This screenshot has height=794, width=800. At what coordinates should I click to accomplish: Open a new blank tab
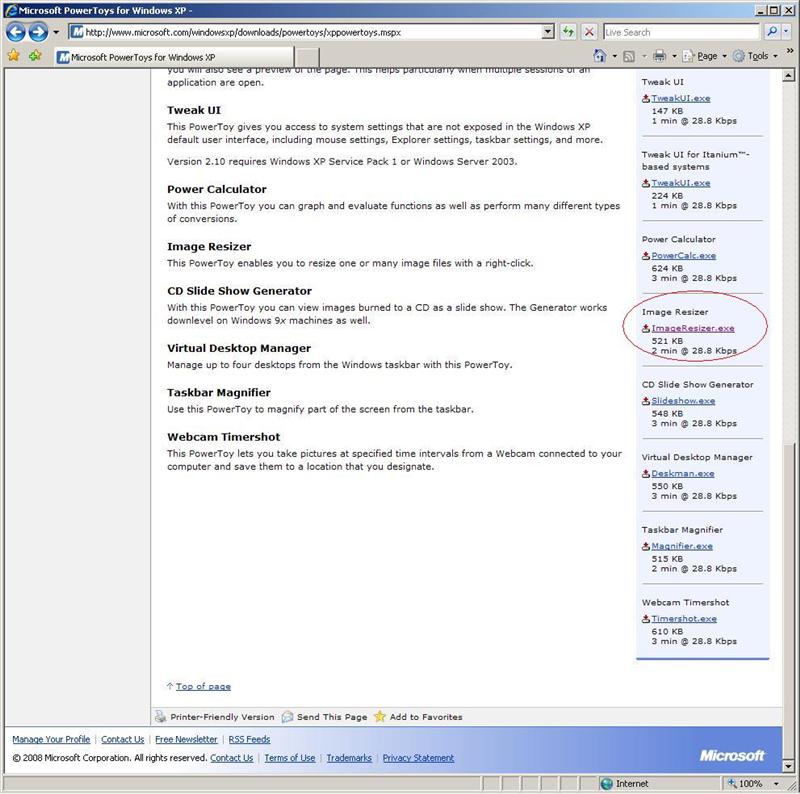tap(307, 57)
